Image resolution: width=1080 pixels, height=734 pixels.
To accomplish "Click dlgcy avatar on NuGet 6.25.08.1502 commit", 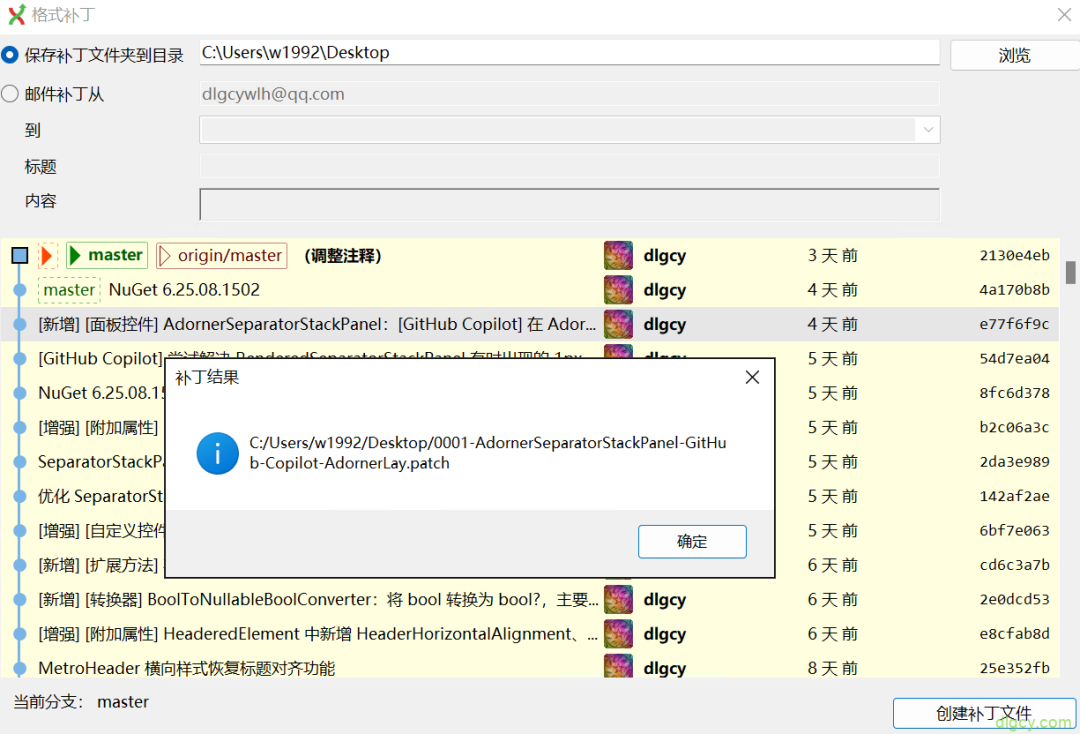I will 618,290.
